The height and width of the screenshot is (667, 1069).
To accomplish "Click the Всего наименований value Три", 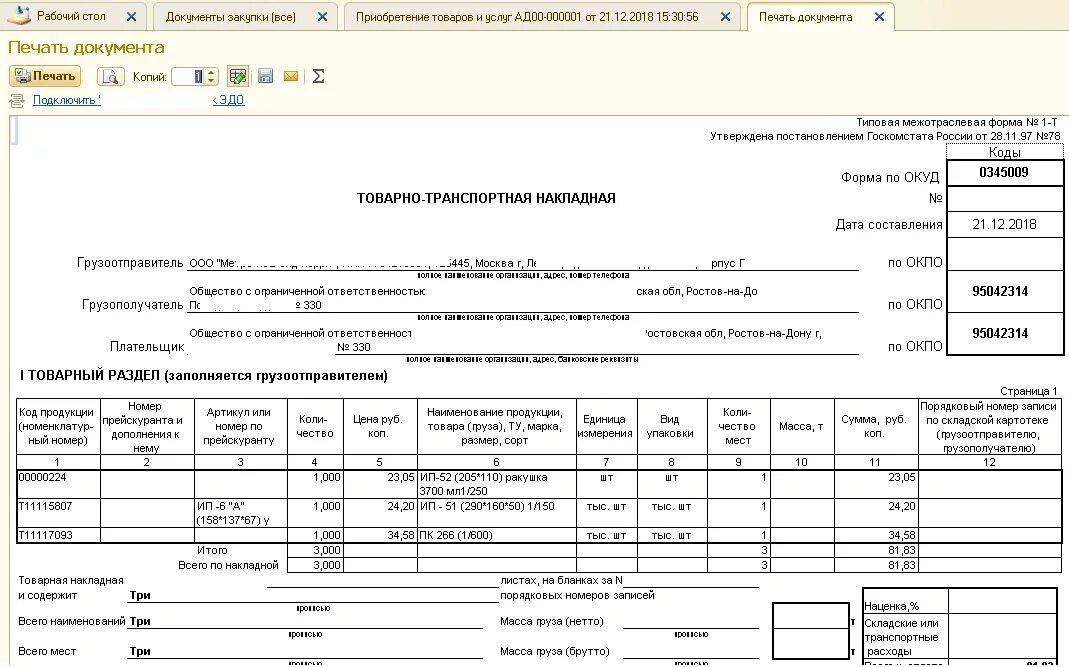I will click(140, 621).
